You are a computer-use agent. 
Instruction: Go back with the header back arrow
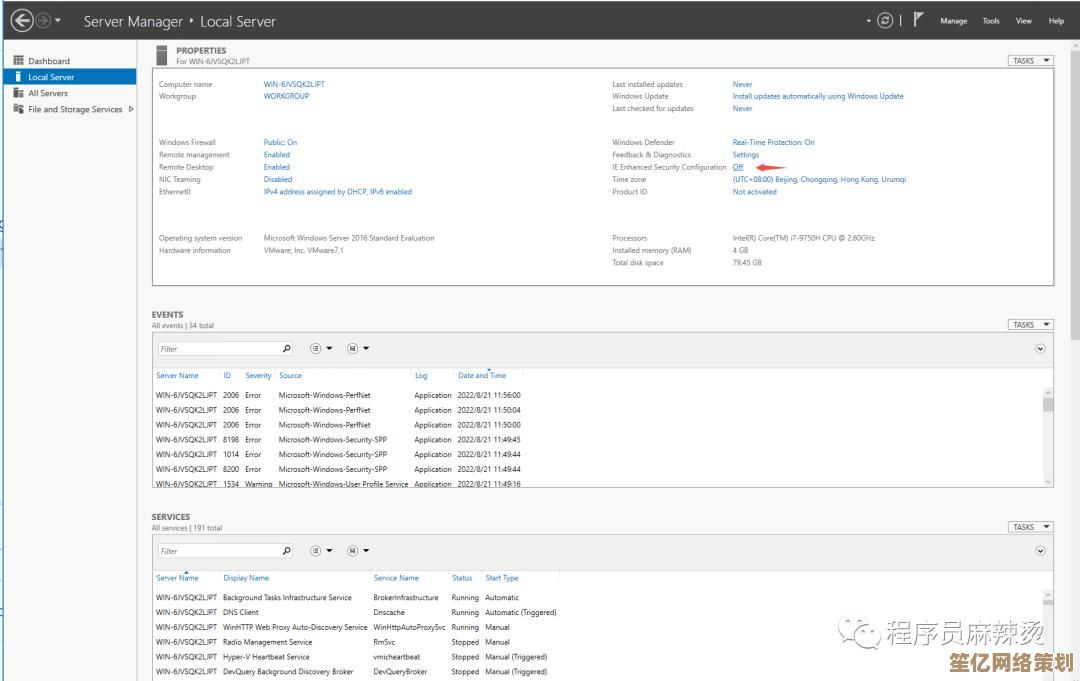[22, 21]
